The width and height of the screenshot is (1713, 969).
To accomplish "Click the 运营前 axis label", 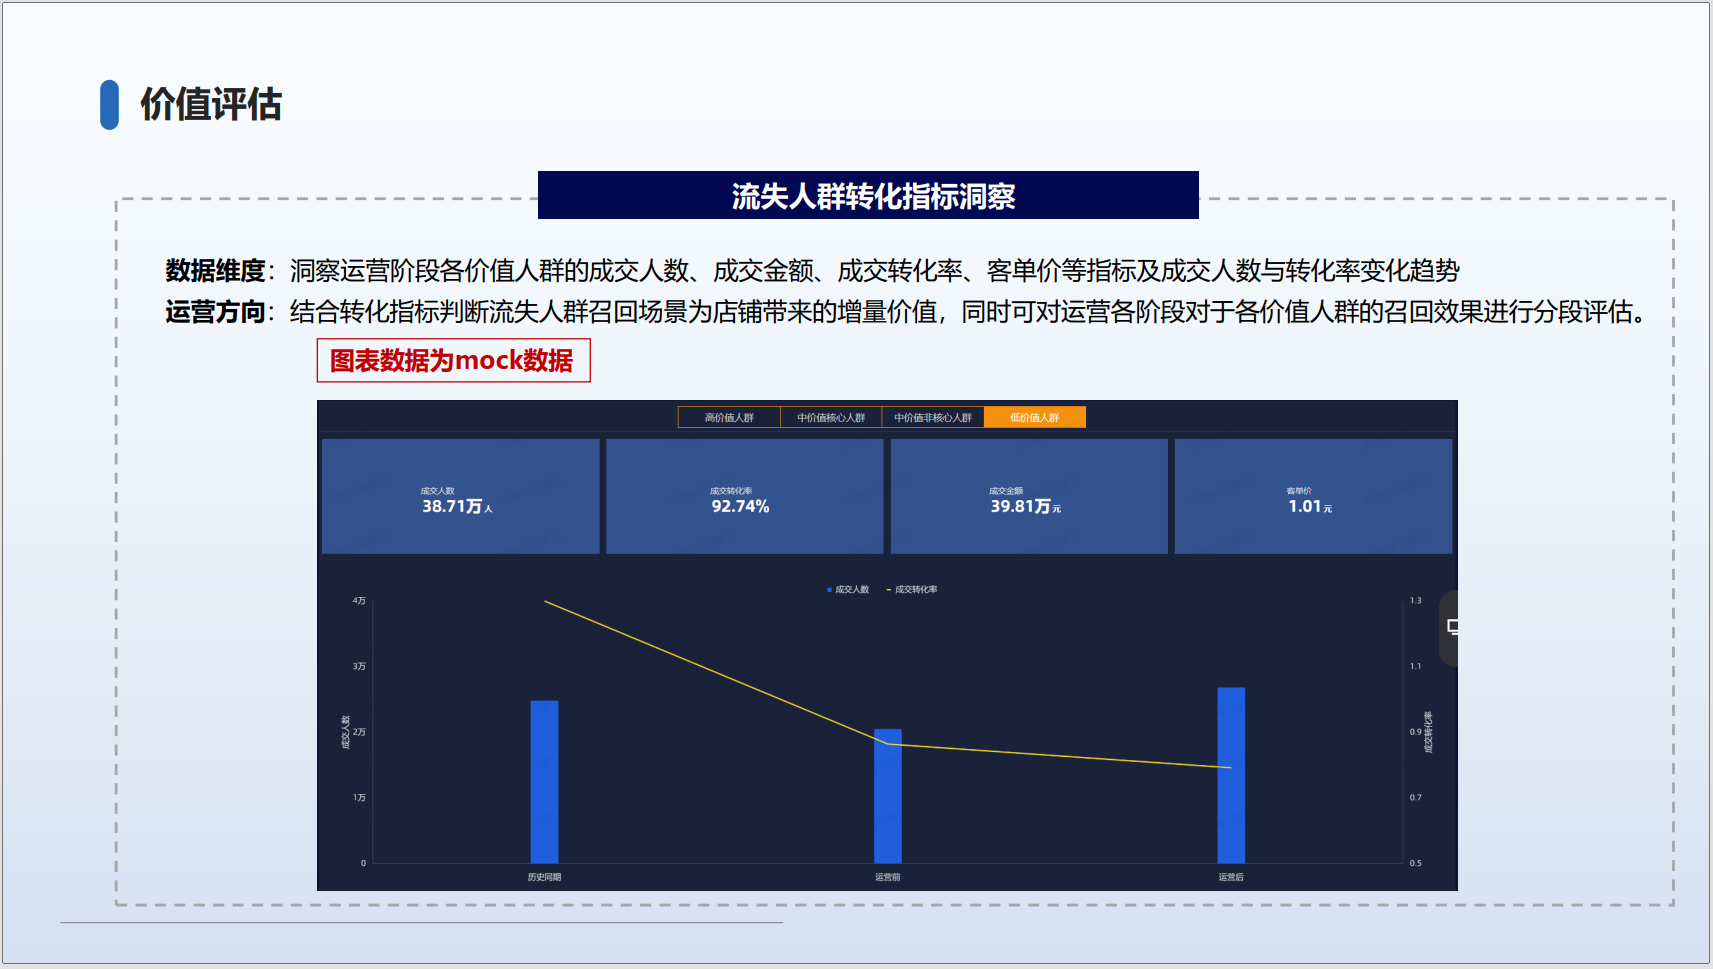I will [x=888, y=877].
